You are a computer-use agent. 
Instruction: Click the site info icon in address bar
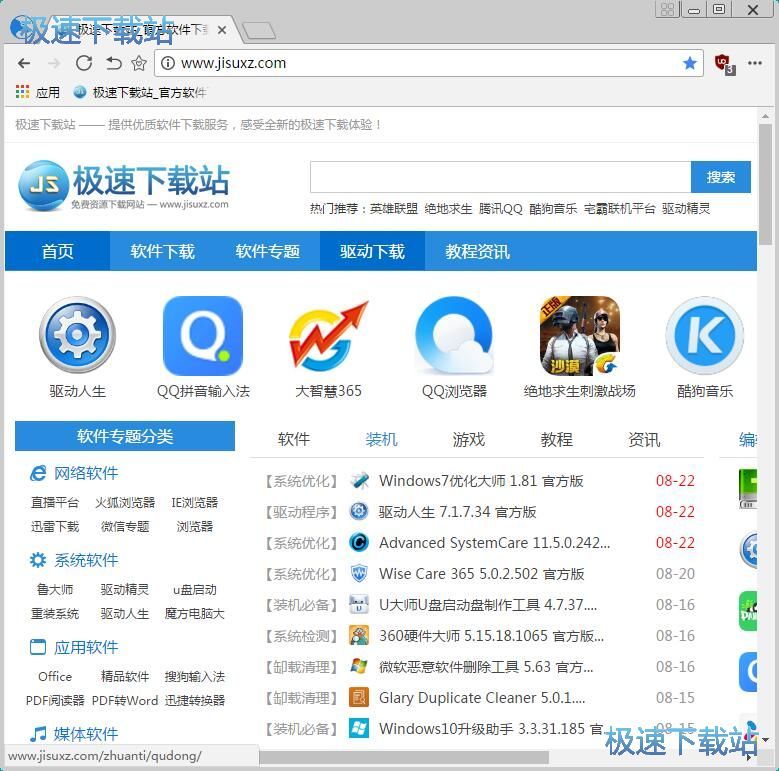(168, 63)
